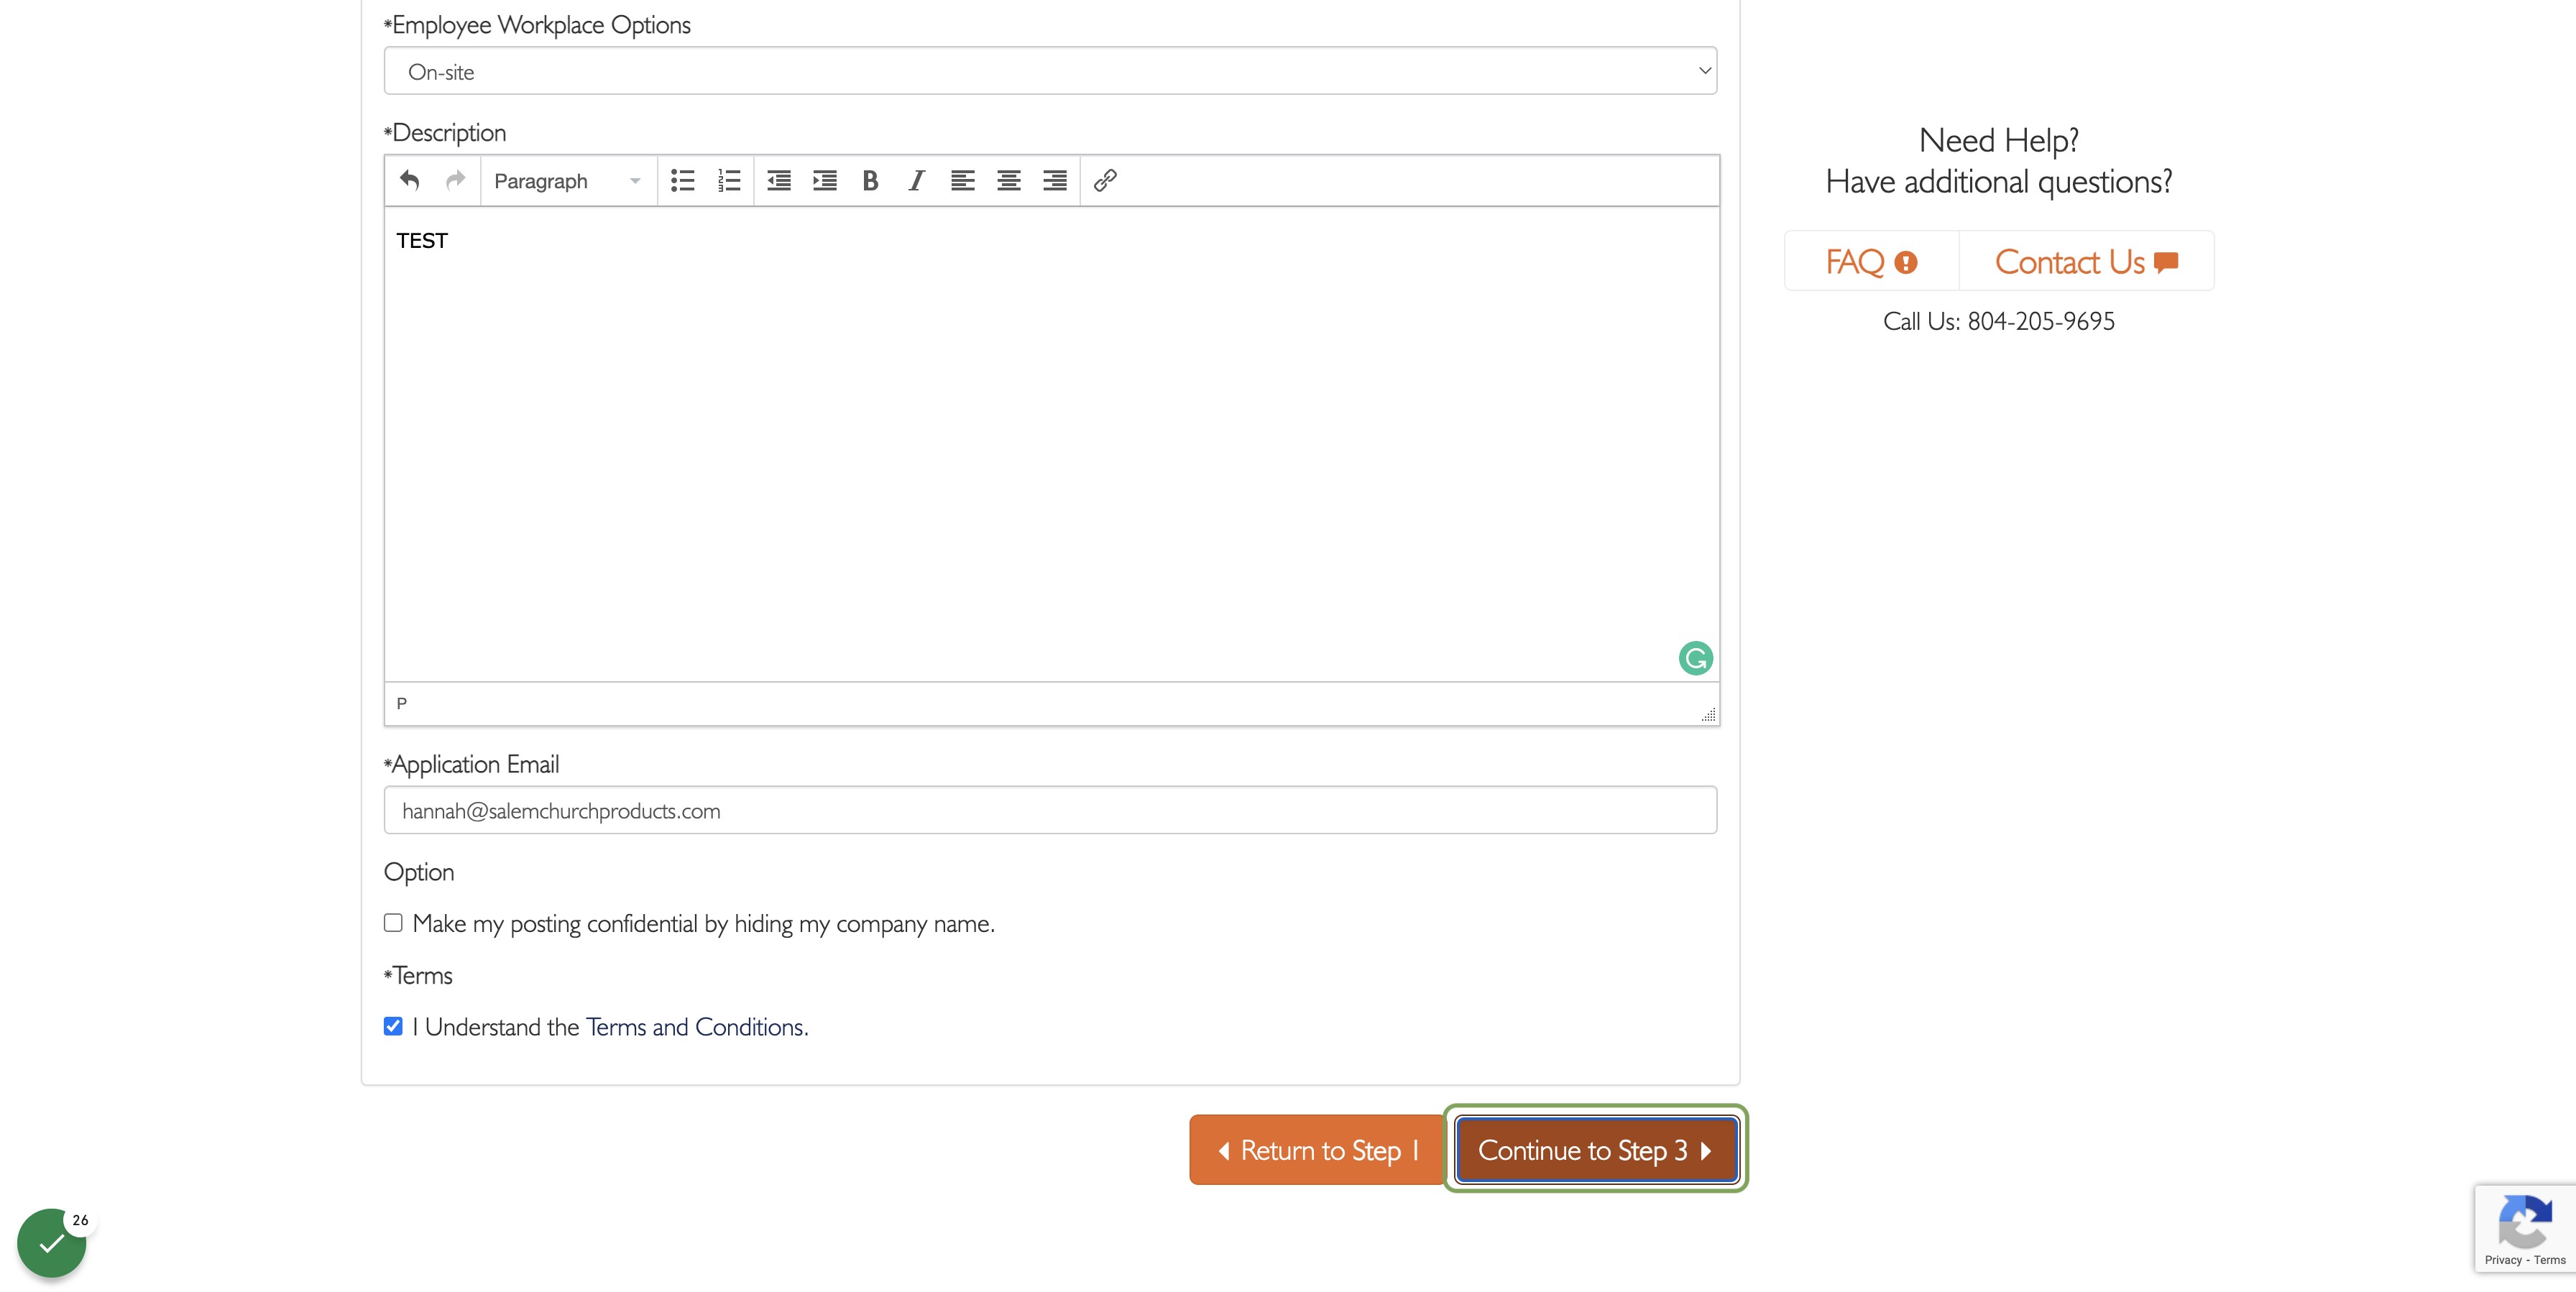The width and height of the screenshot is (2576, 1292).
Task: Redo the last action in the editor toolbar
Action: coord(456,180)
